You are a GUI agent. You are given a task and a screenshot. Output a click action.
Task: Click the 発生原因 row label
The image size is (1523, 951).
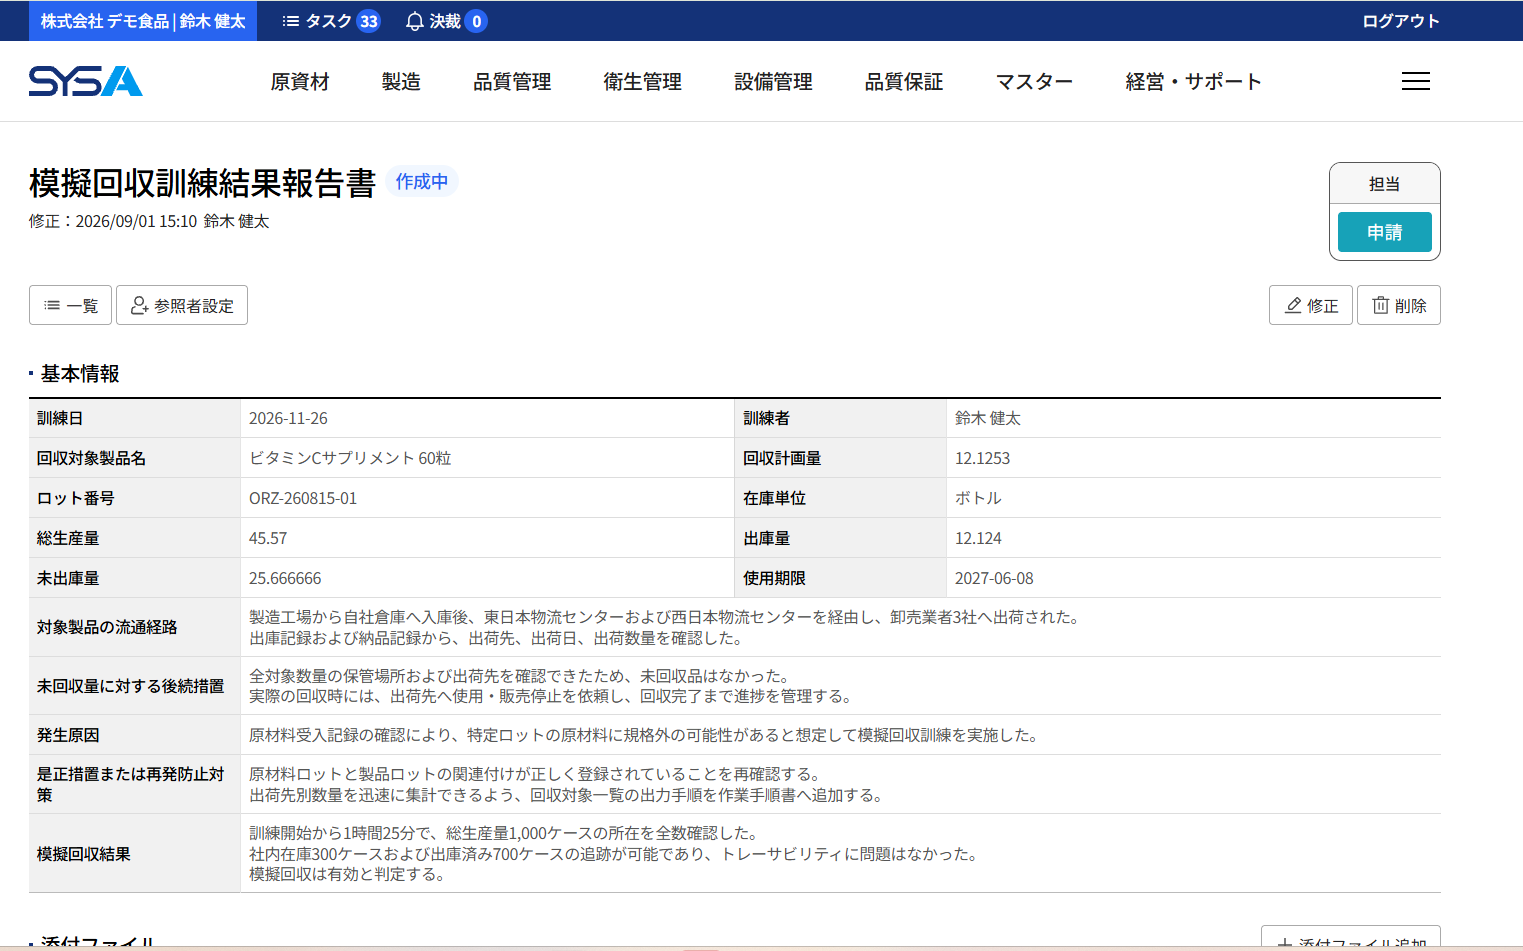pos(68,735)
